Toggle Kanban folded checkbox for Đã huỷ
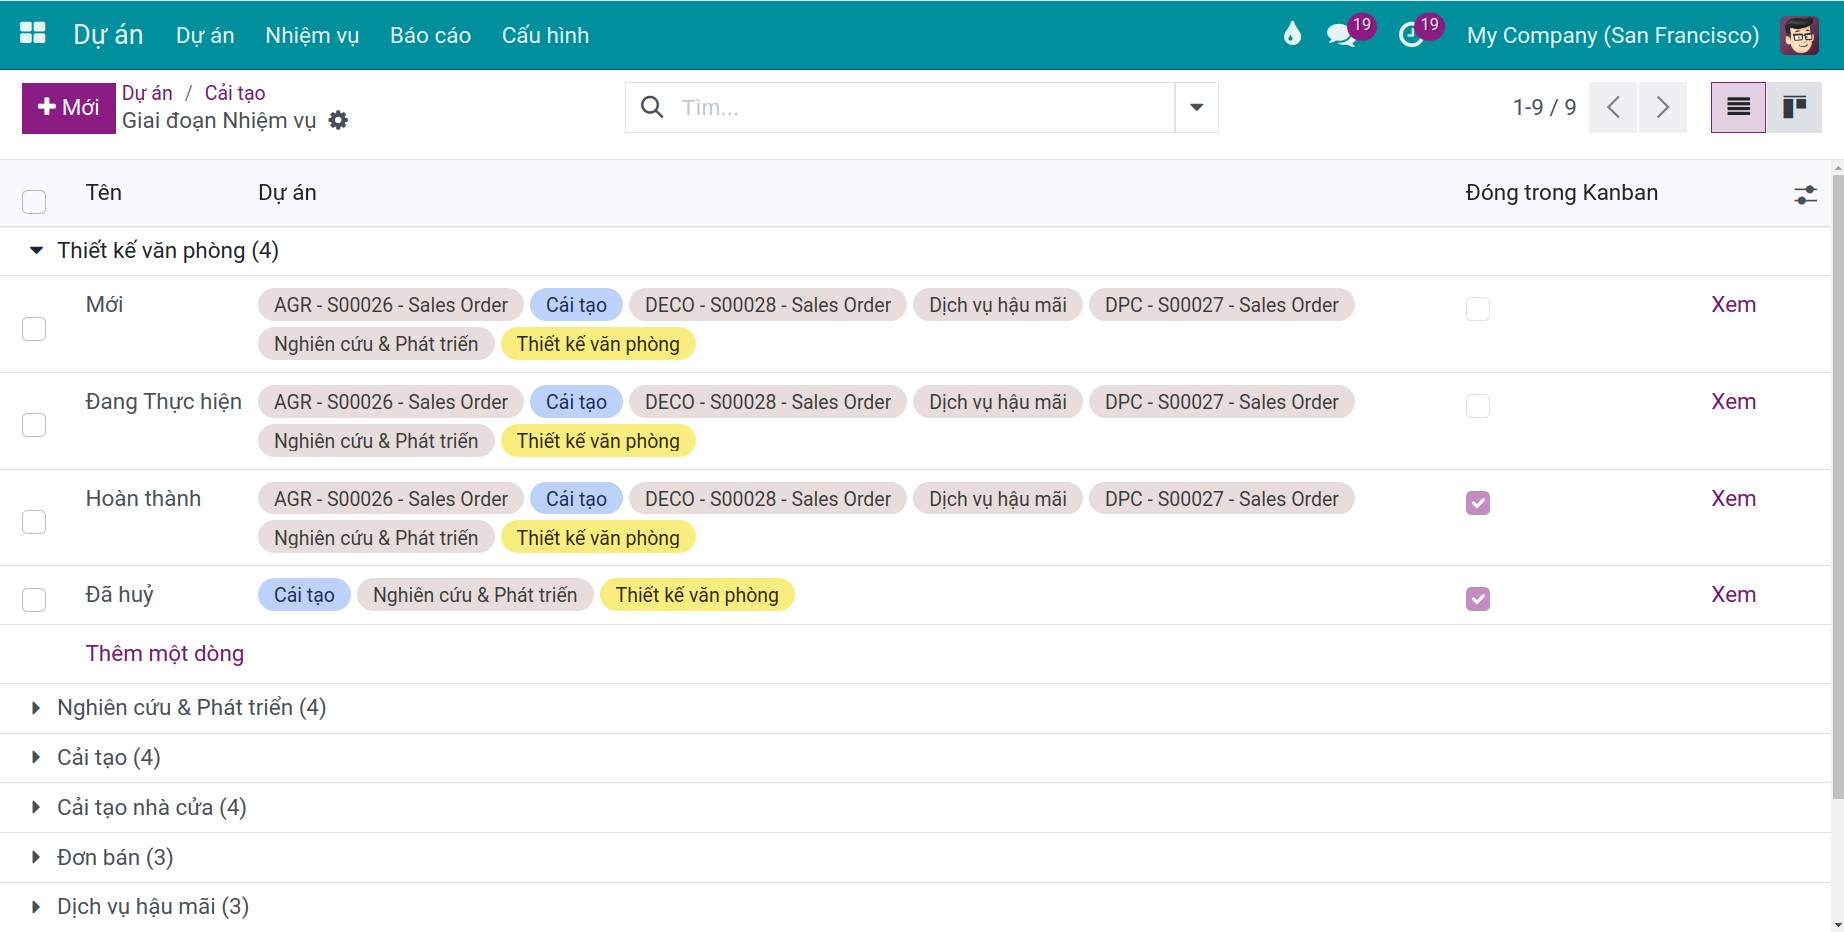Viewport: 1844px width, 932px height. (x=1478, y=598)
